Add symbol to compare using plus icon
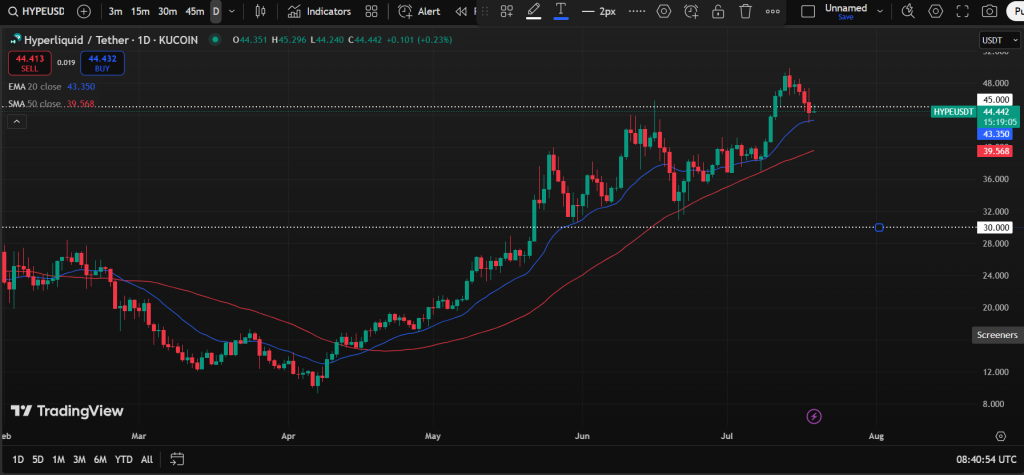 pos(84,11)
